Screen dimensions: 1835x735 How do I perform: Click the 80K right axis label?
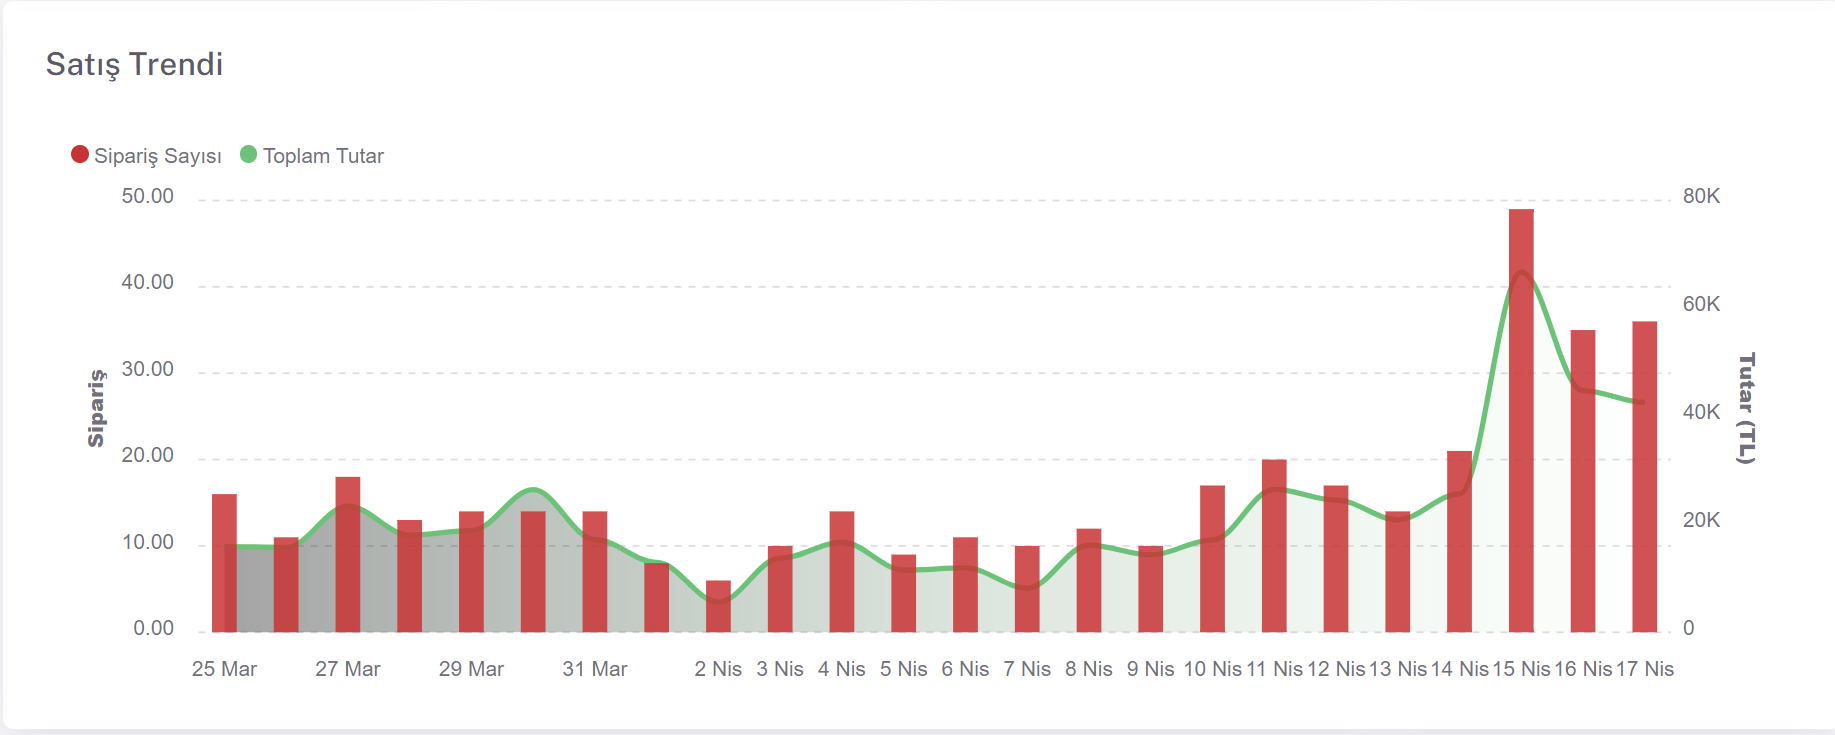point(1701,196)
